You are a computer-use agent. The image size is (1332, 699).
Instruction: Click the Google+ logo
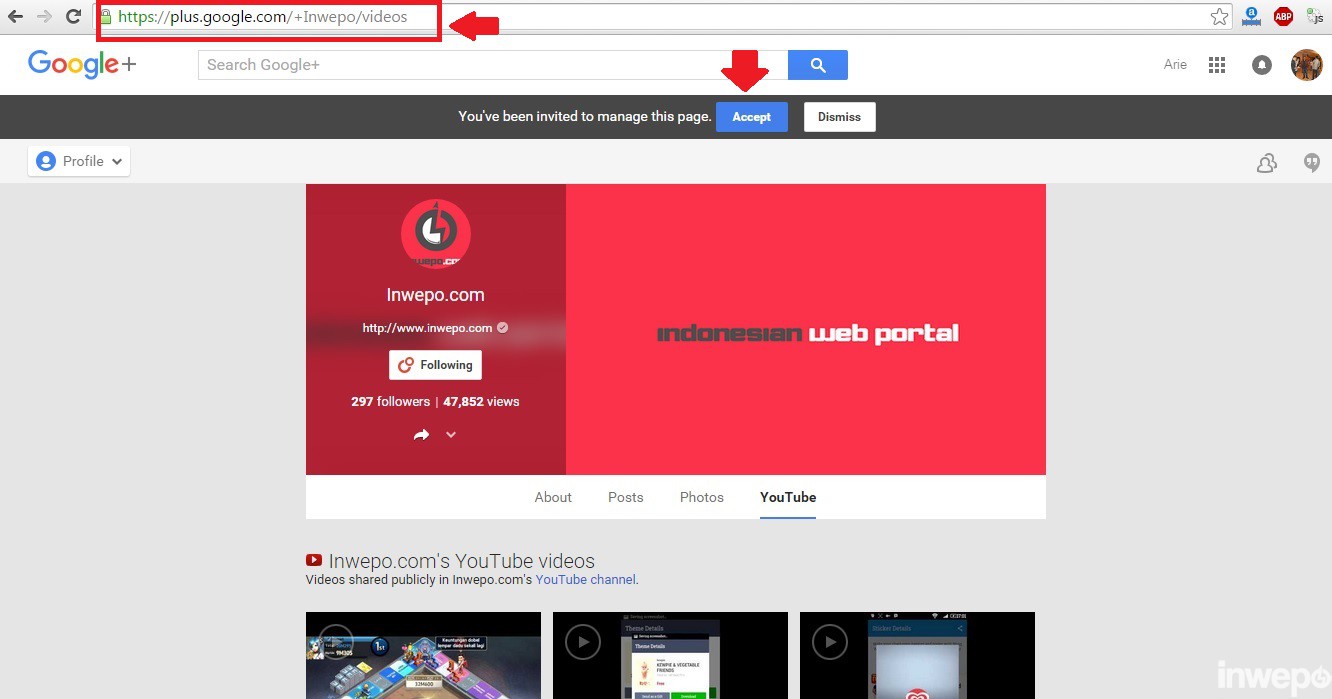(x=82, y=65)
